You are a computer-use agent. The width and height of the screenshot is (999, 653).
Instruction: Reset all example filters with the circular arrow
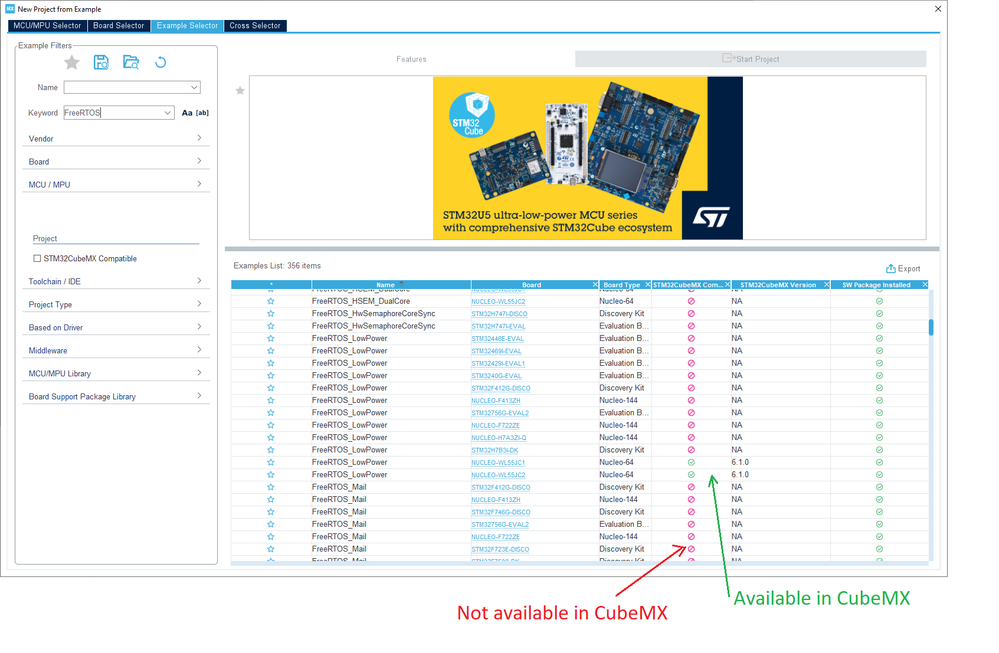tap(161, 62)
